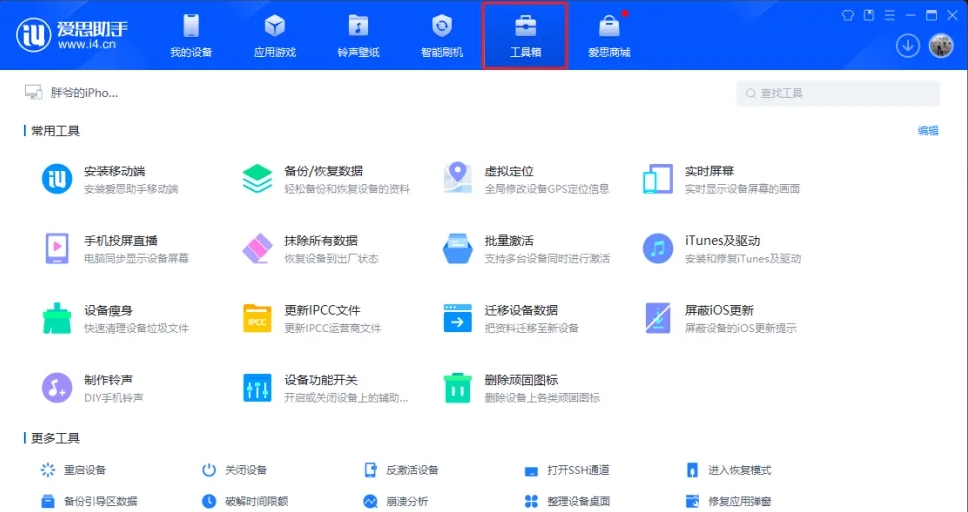Choose 反激活设备 tool
Viewport: 968px width, 512px height.
pos(401,470)
